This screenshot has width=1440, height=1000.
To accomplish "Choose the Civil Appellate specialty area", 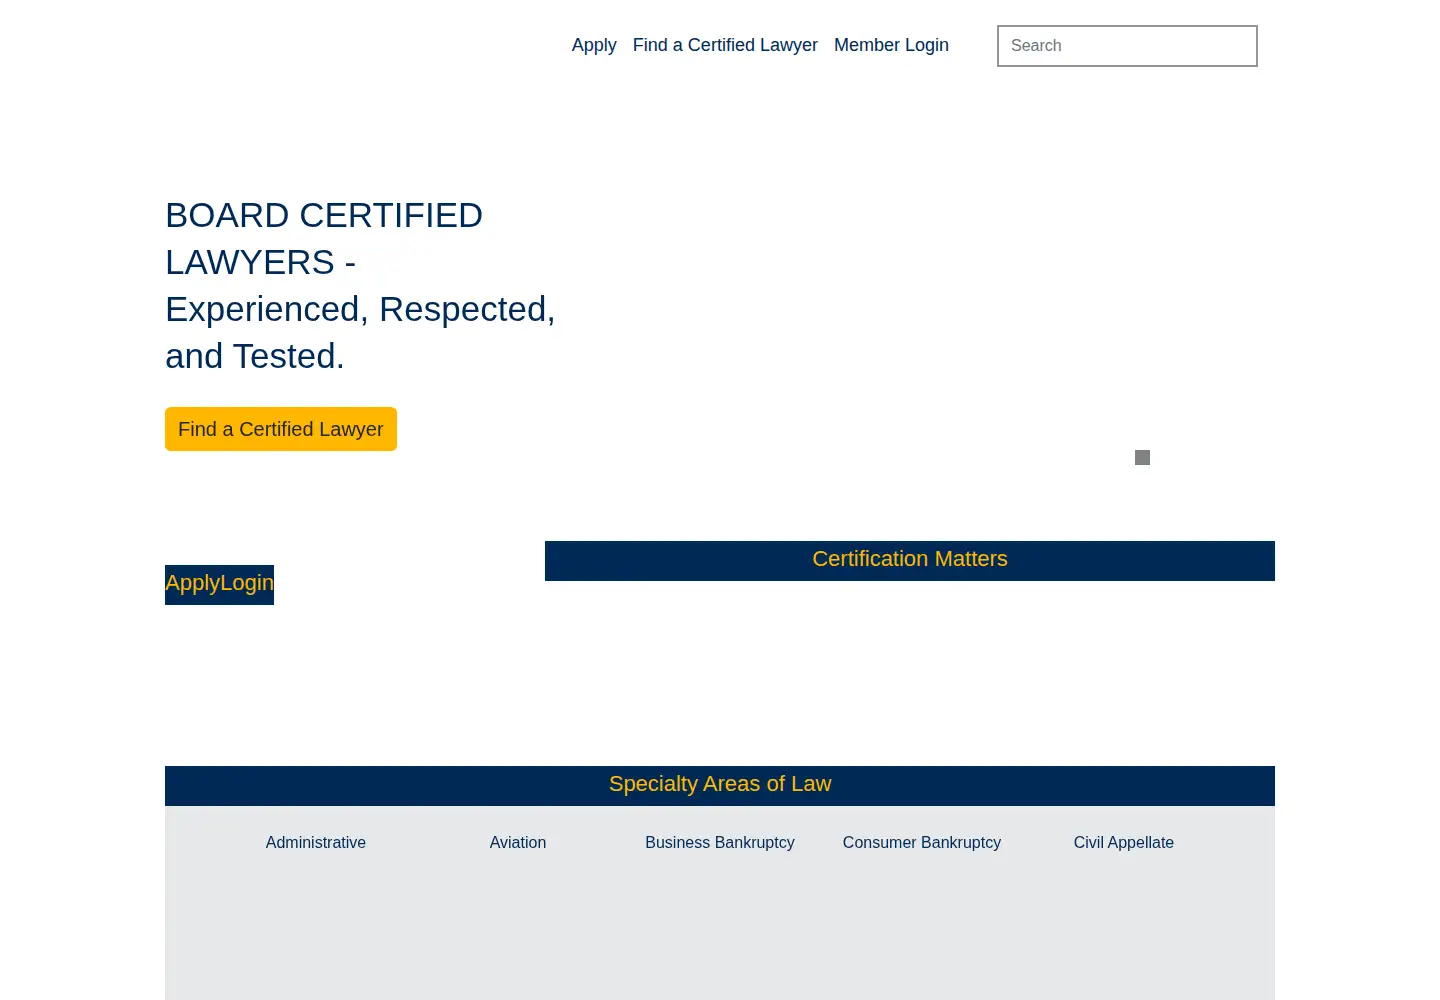I will pyautogui.click(x=1124, y=843).
